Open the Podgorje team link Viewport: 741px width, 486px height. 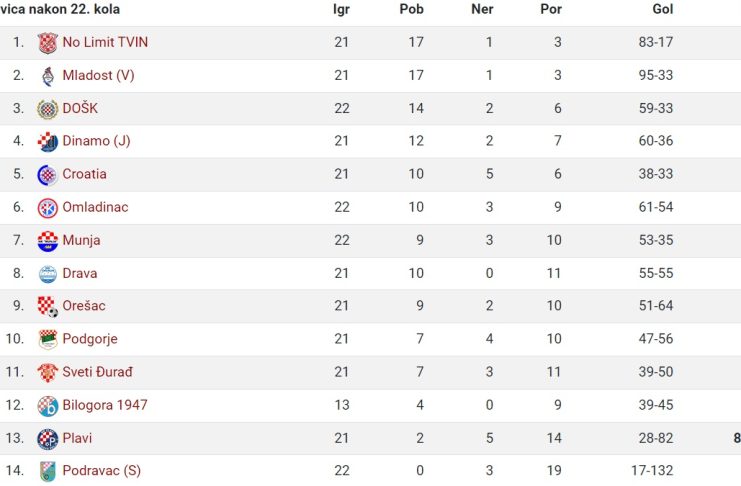(x=90, y=339)
